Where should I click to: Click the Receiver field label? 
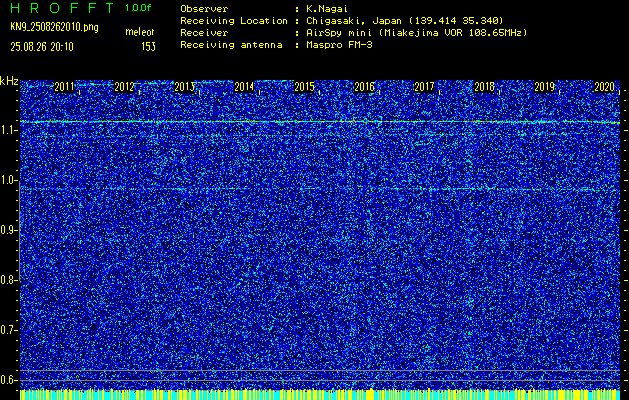point(204,32)
